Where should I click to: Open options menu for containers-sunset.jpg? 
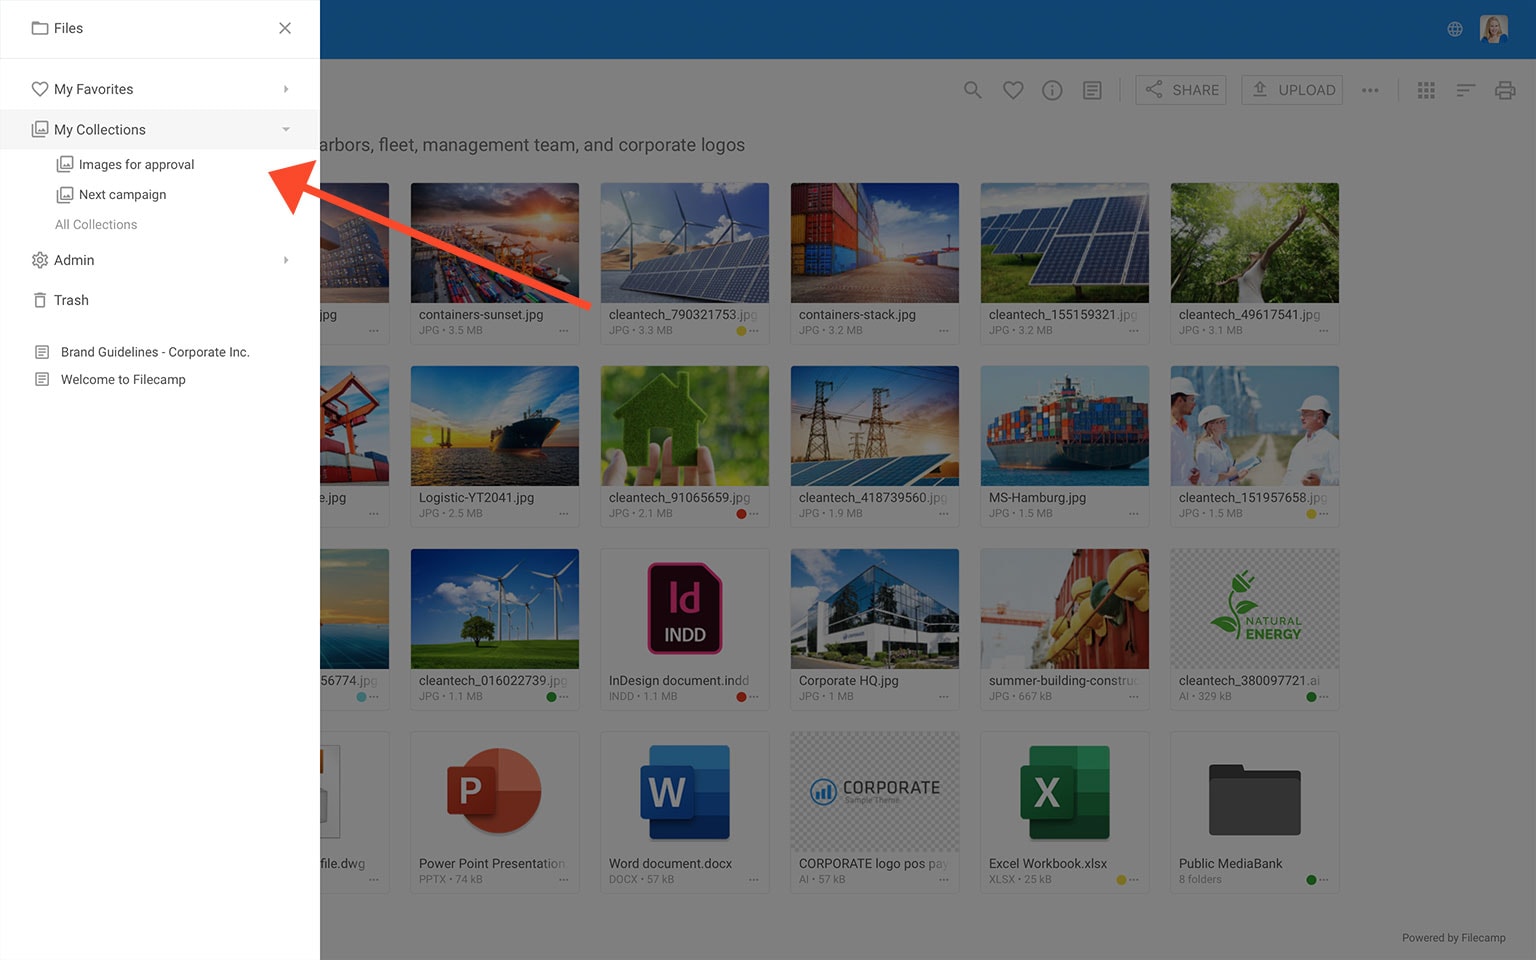click(564, 331)
